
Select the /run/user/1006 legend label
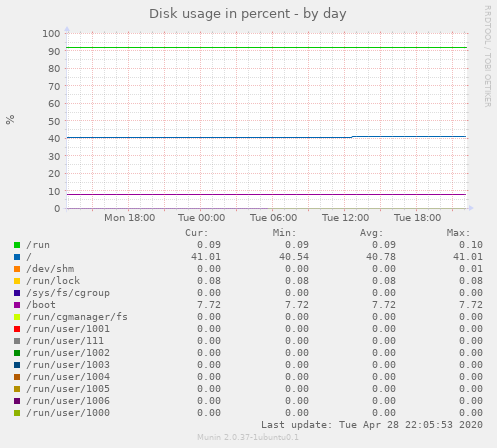click(x=68, y=401)
